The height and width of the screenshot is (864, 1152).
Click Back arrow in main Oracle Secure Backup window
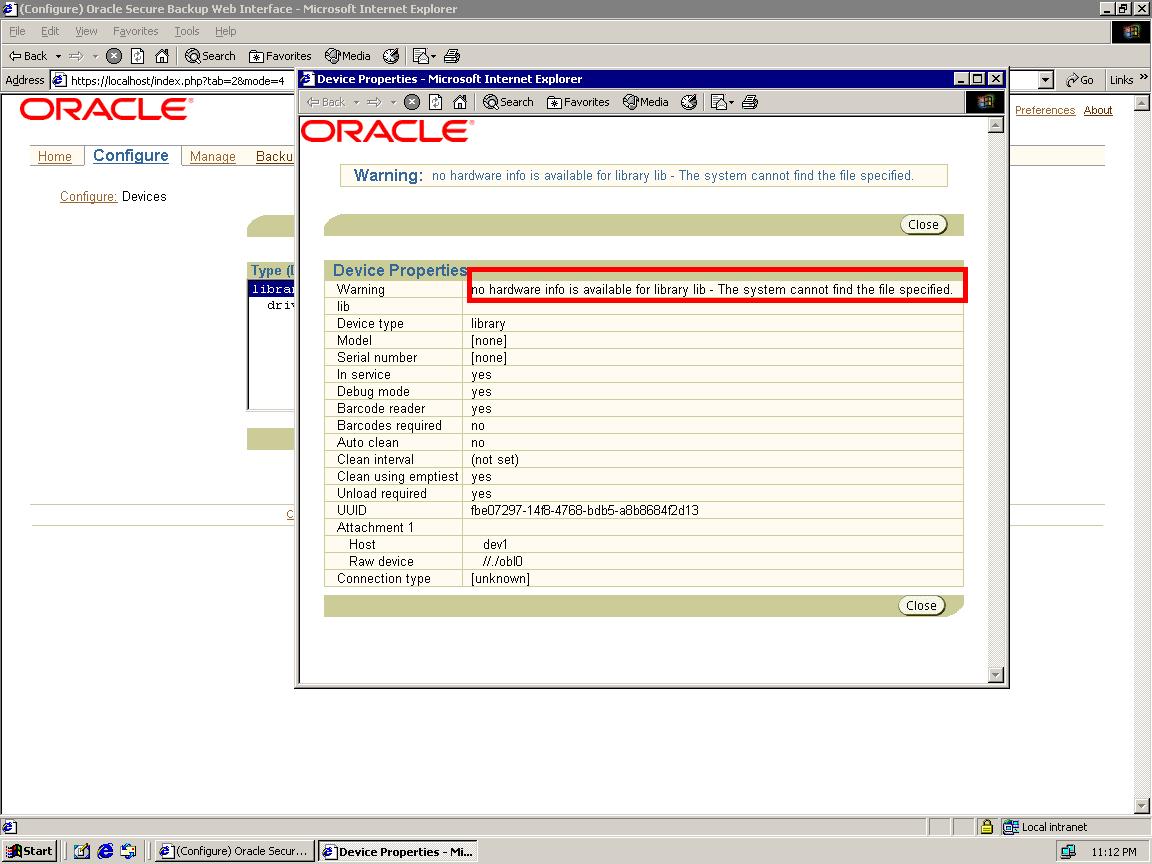coord(27,56)
